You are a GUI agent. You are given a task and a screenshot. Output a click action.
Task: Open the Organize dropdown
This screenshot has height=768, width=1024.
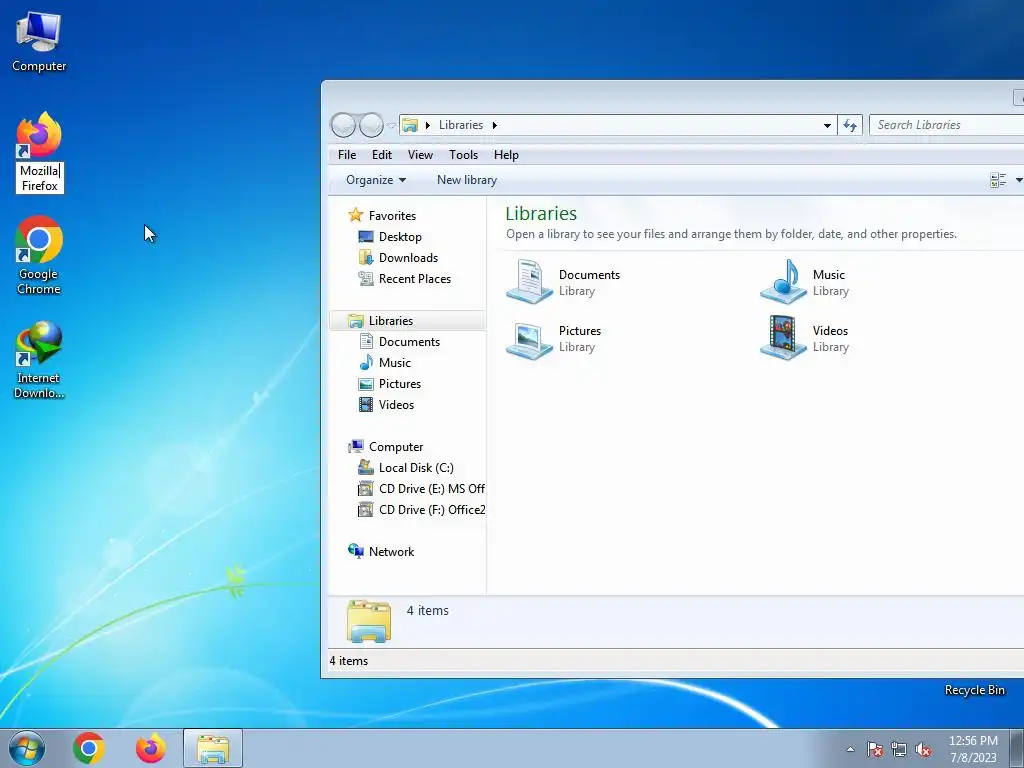pyautogui.click(x=376, y=180)
